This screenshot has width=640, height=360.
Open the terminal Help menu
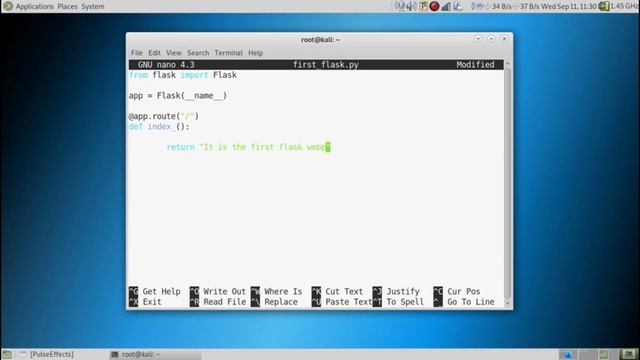point(256,53)
